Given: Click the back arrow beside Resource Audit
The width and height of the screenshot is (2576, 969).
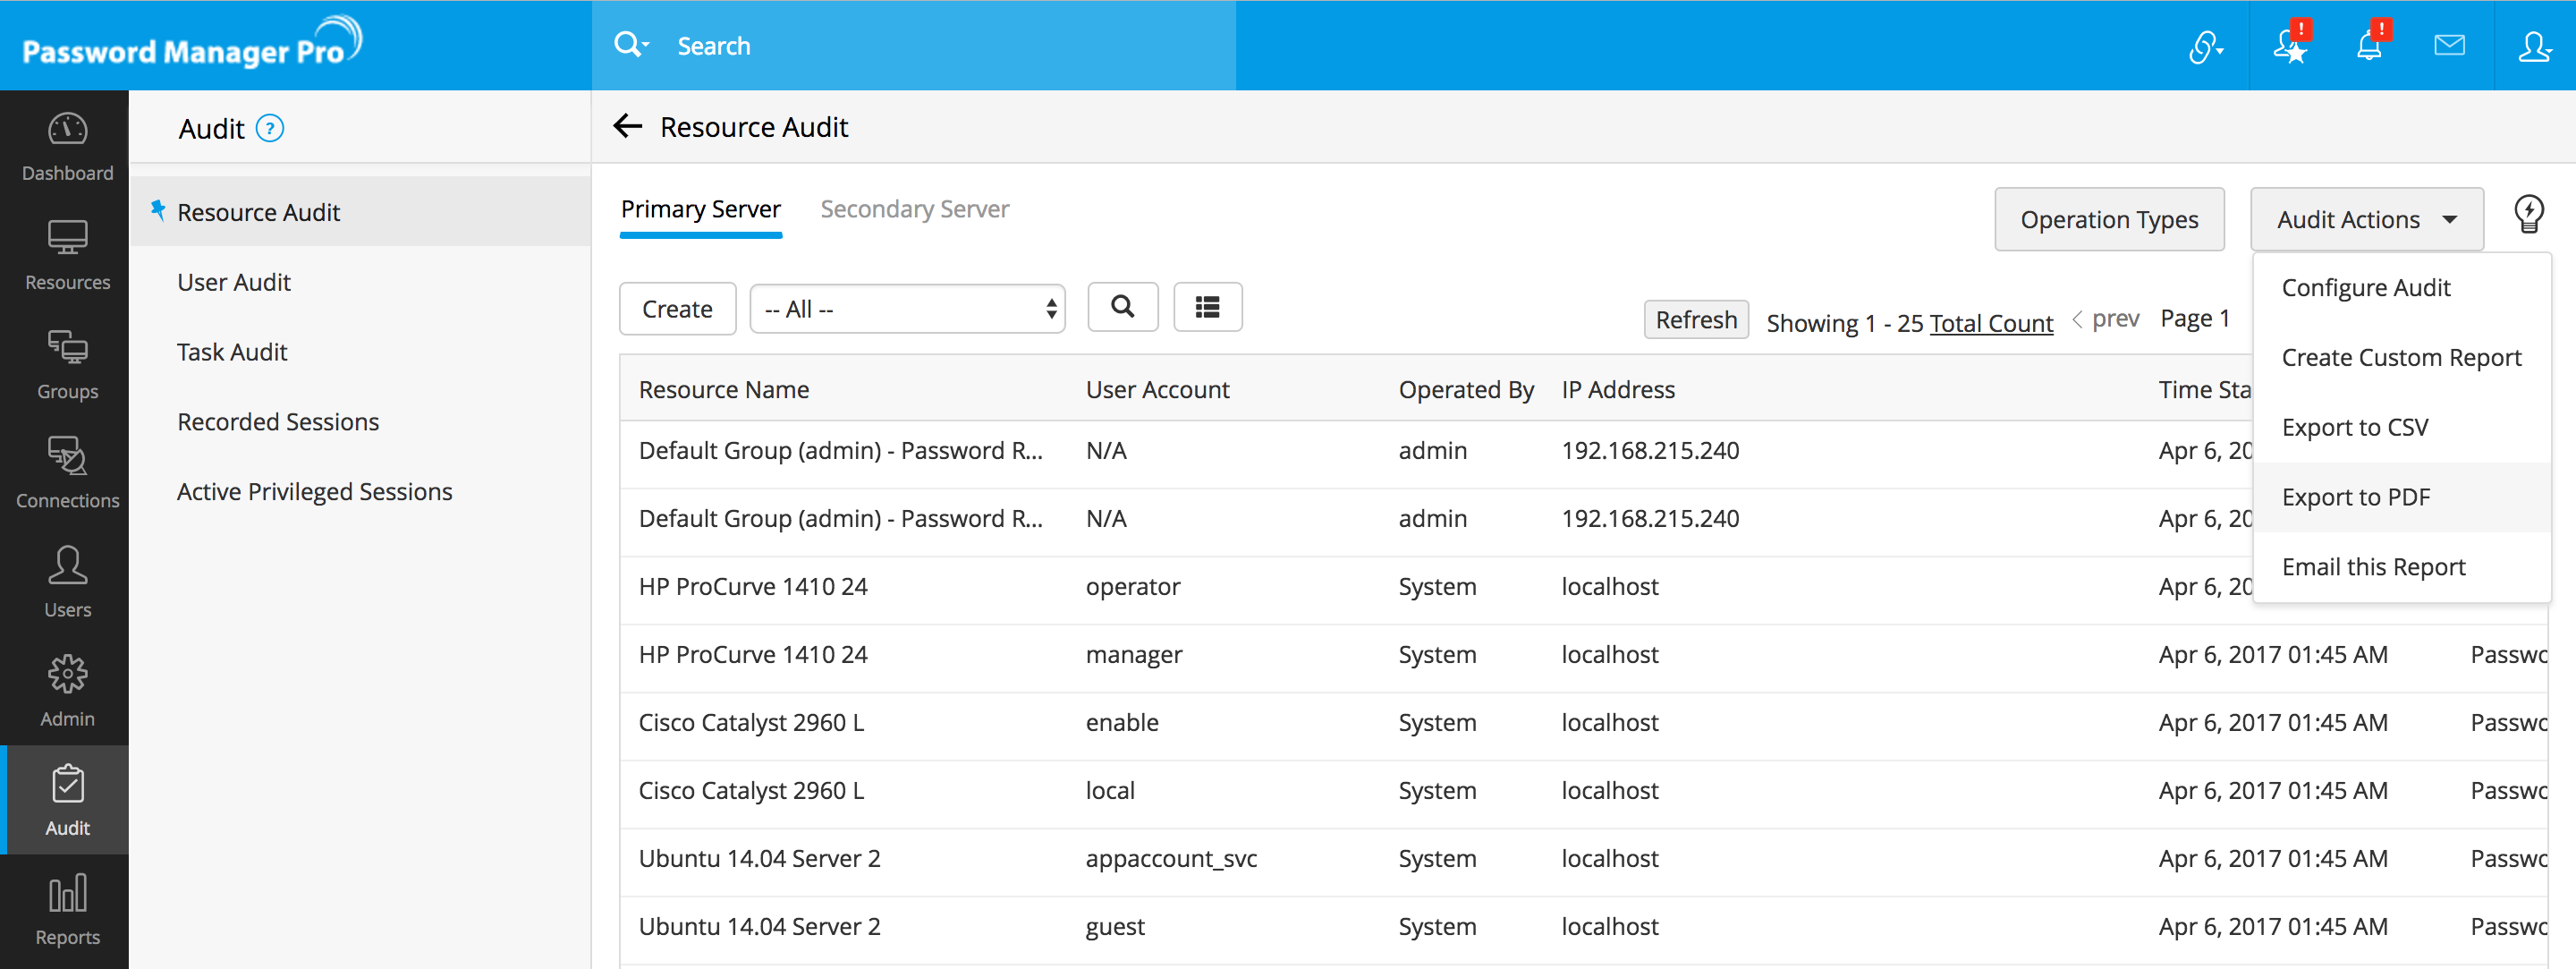Looking at the screenshot, I should point(627,126).
